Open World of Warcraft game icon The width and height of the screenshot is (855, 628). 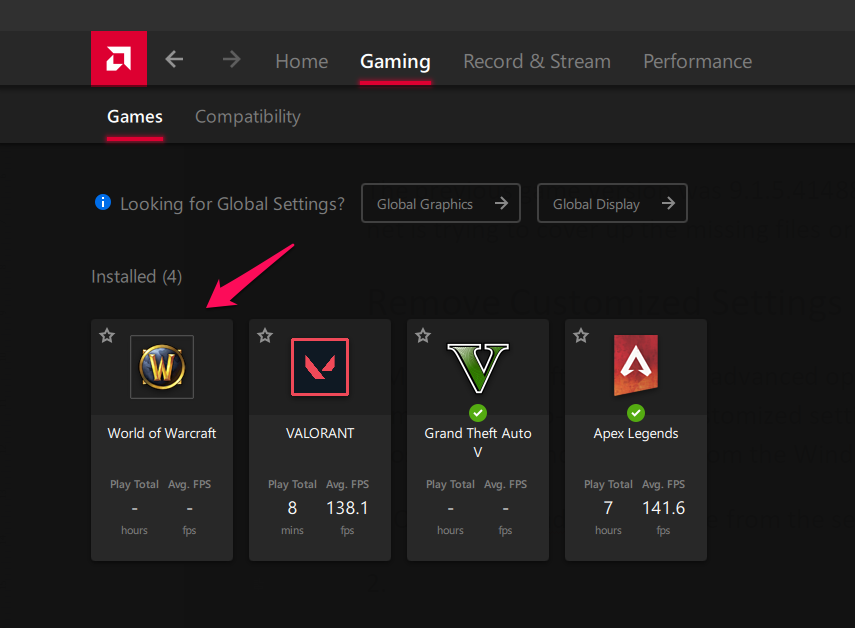(162, 367)
